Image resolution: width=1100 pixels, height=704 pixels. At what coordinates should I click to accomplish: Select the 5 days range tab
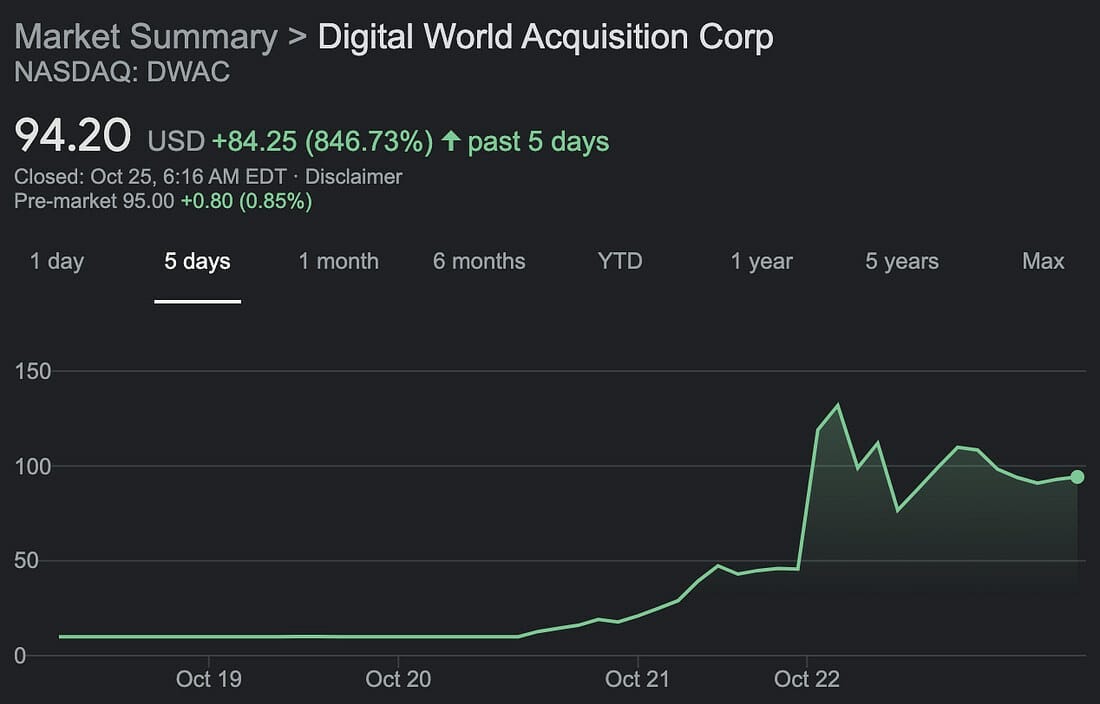point(197,262)
